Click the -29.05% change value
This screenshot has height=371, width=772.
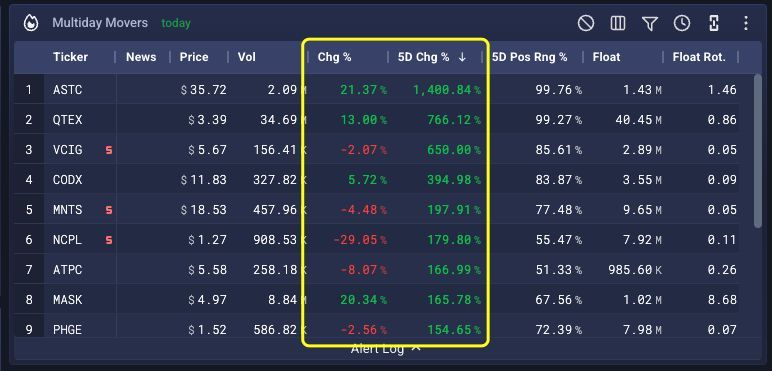tap(360, 240)
